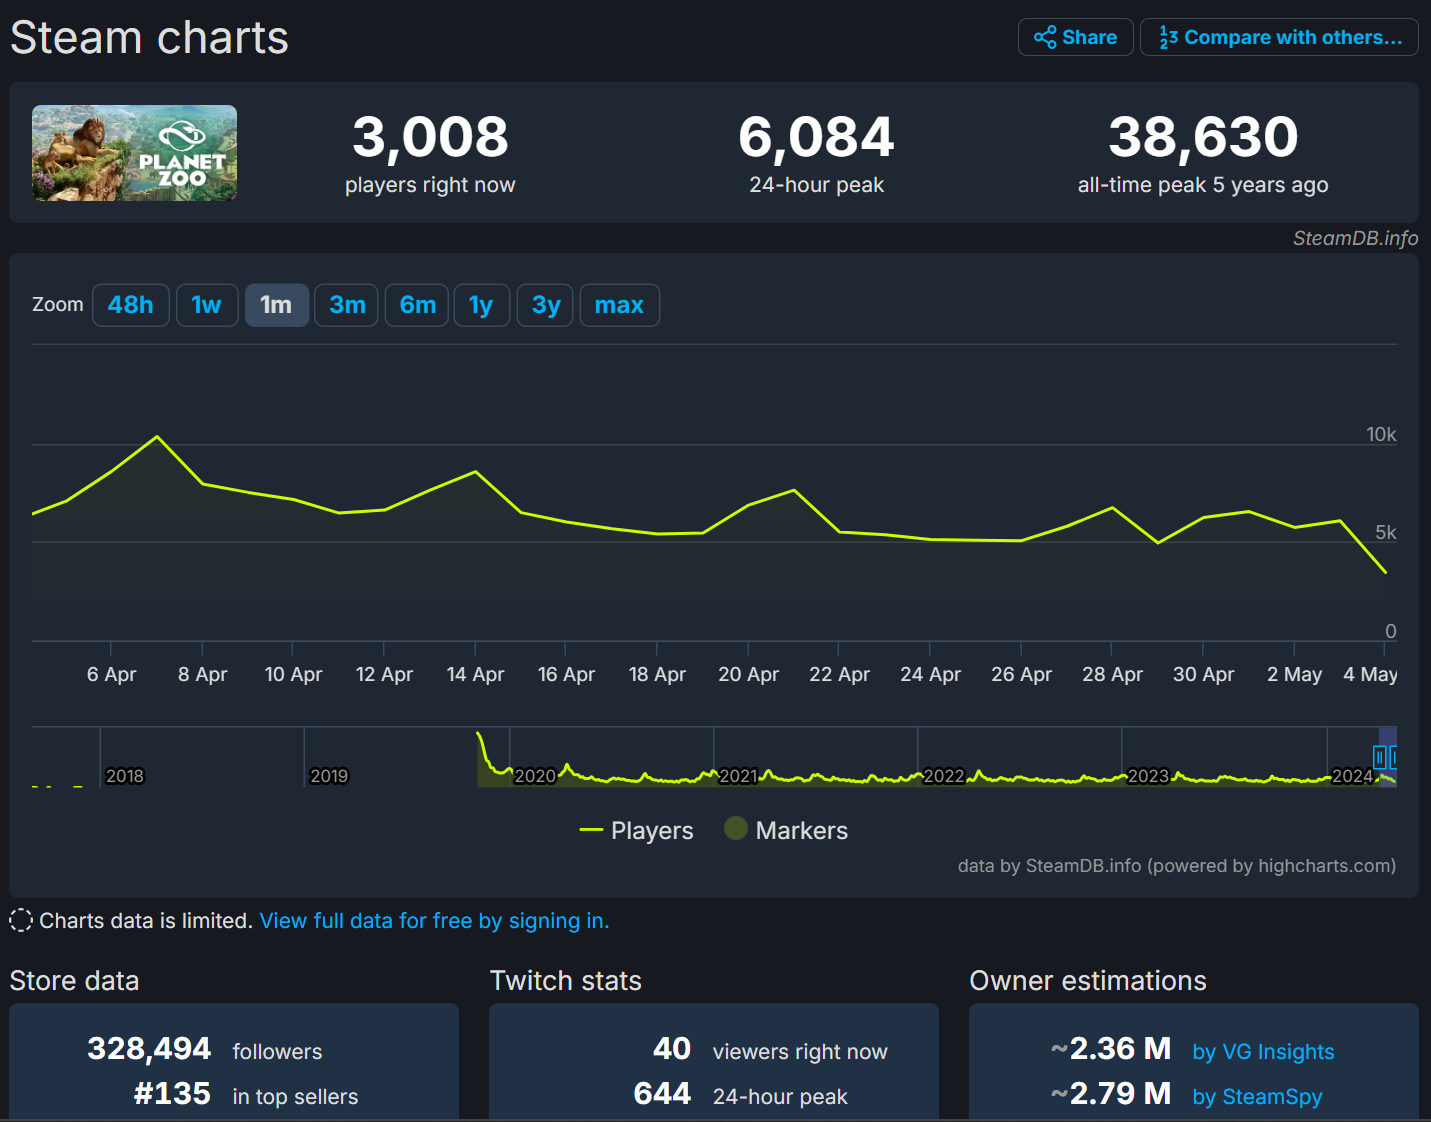Click the SteamDB.info credit text
The width and height of the screenshot is (1431, 1122).
point(1355,238)
